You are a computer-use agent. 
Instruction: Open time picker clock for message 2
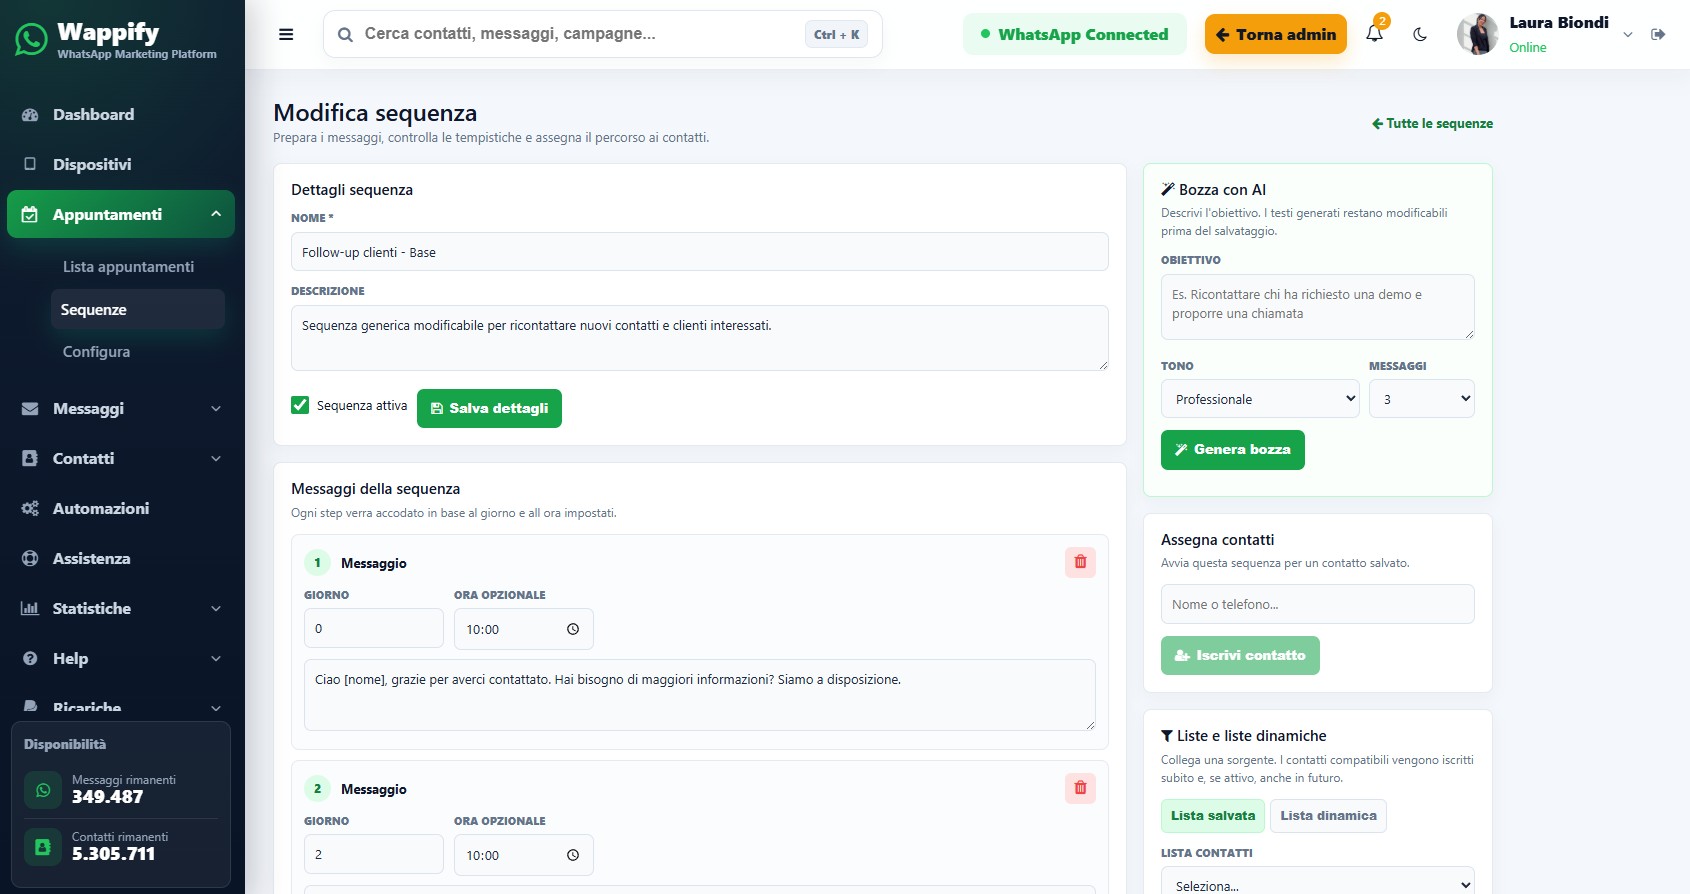click(x=573, y=855)
